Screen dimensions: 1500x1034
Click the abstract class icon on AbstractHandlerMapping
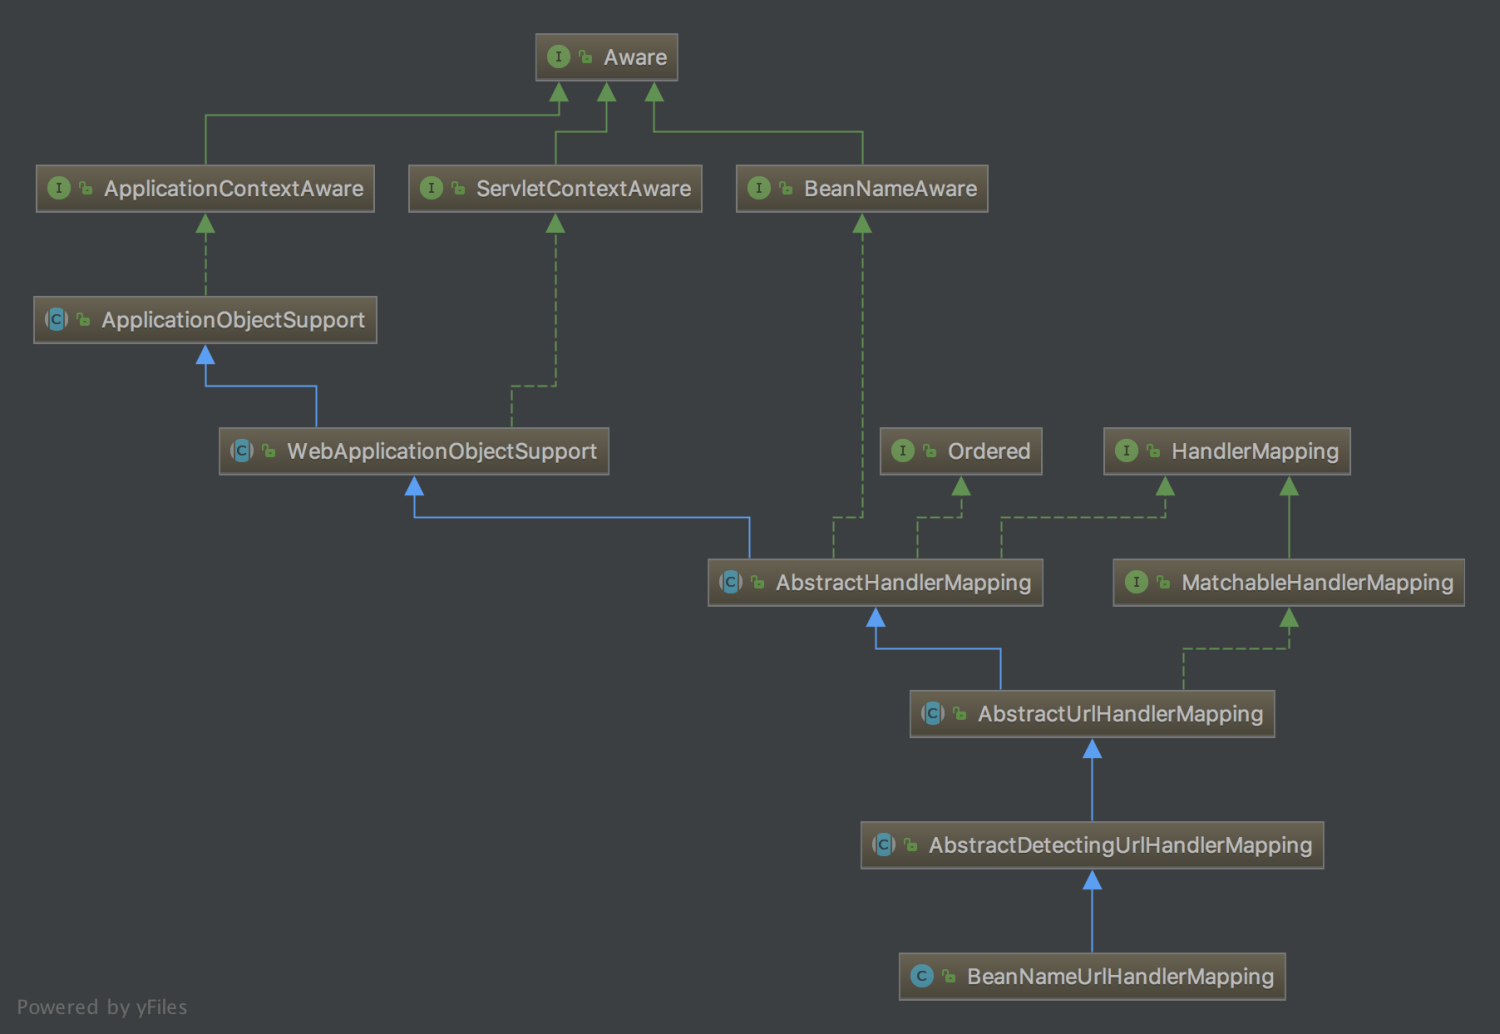[x=731, y=582]
